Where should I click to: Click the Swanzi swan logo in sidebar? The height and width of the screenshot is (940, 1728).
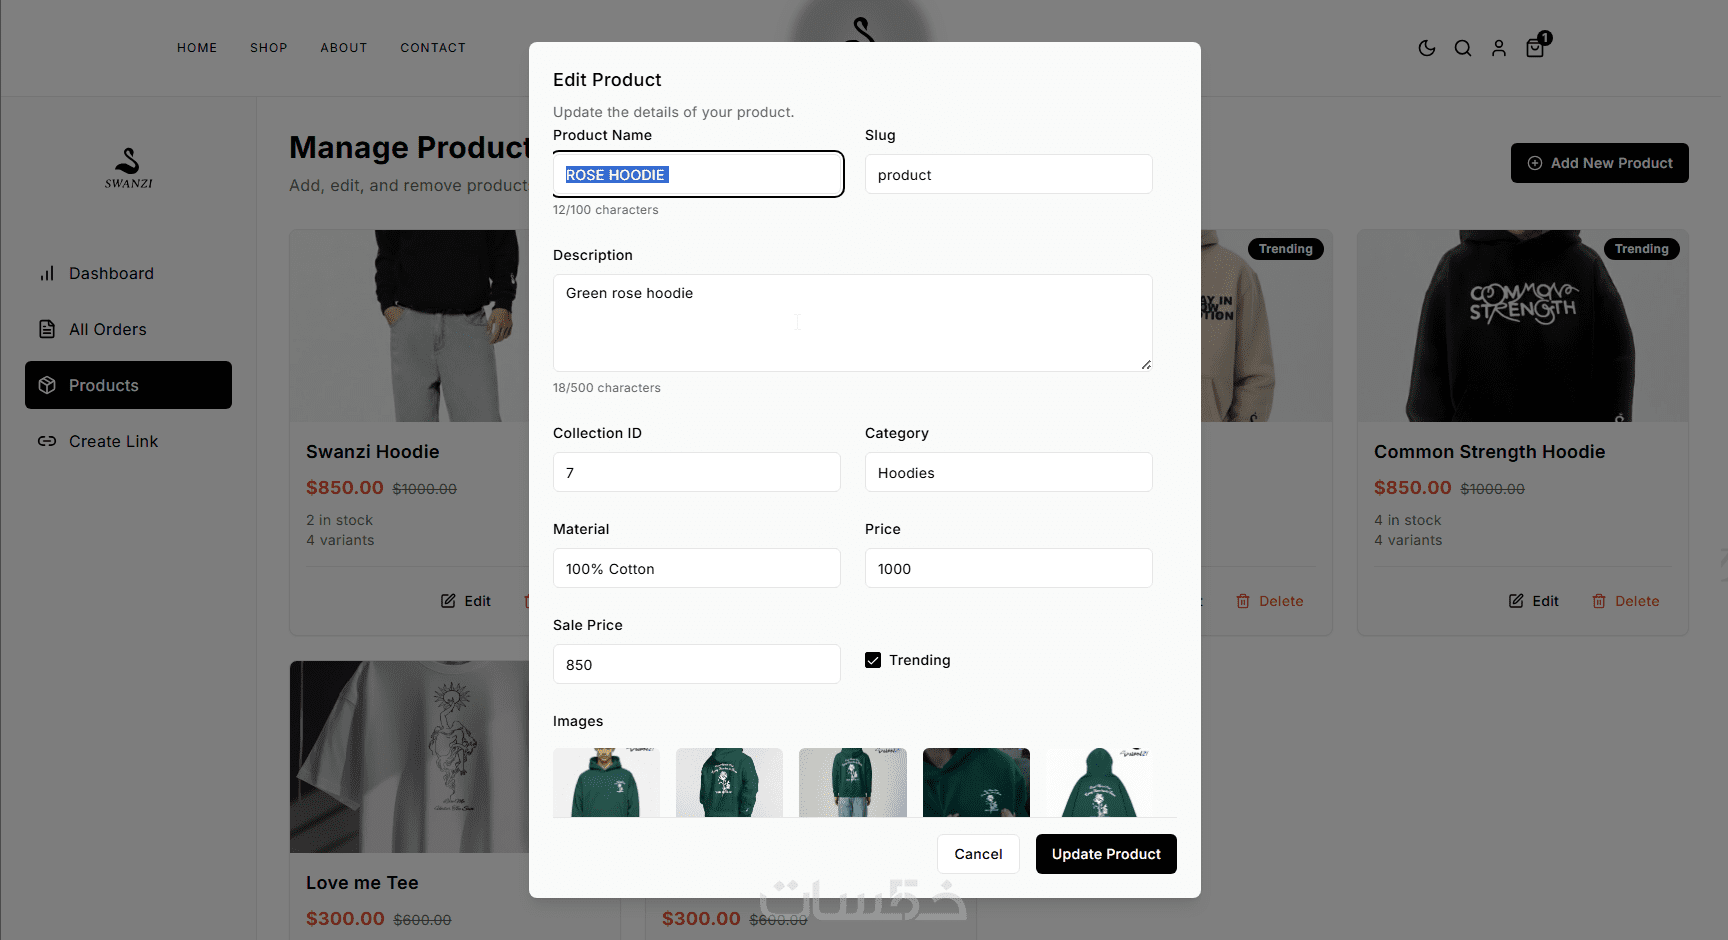tap(128, 166)
